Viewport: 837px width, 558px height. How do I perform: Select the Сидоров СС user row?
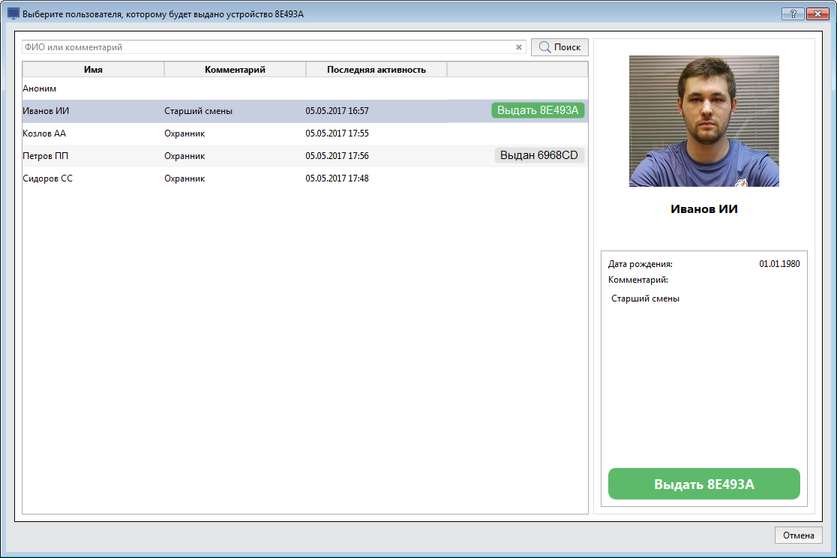point(200,178)
